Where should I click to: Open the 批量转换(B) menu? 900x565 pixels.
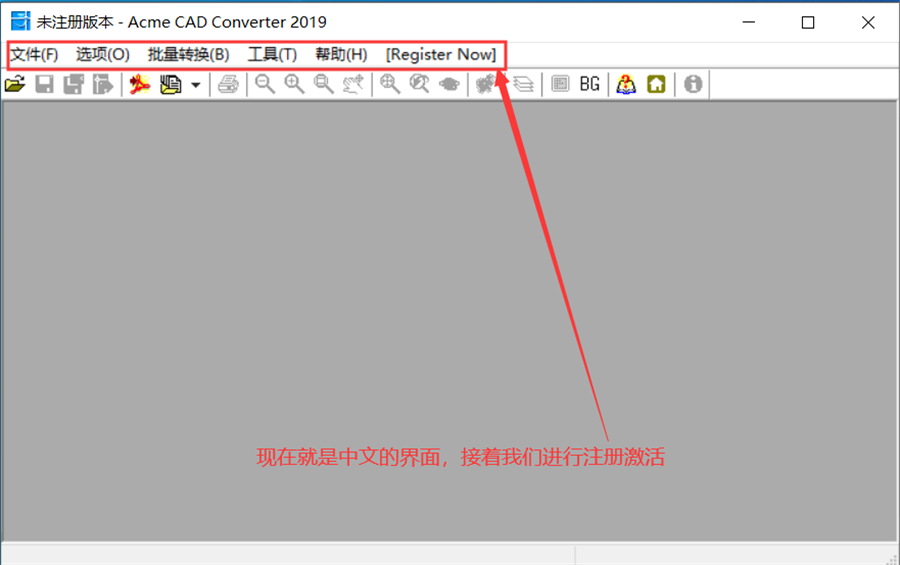[x=188, y=55]
